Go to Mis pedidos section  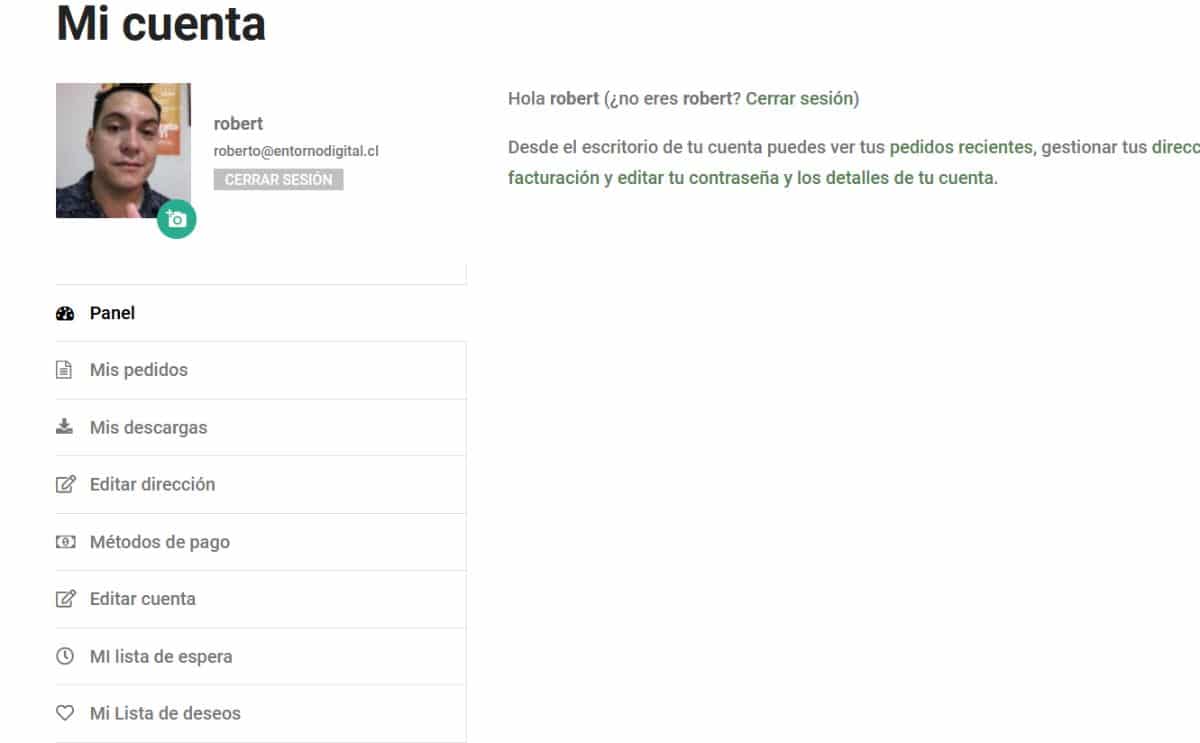[261, 370]
